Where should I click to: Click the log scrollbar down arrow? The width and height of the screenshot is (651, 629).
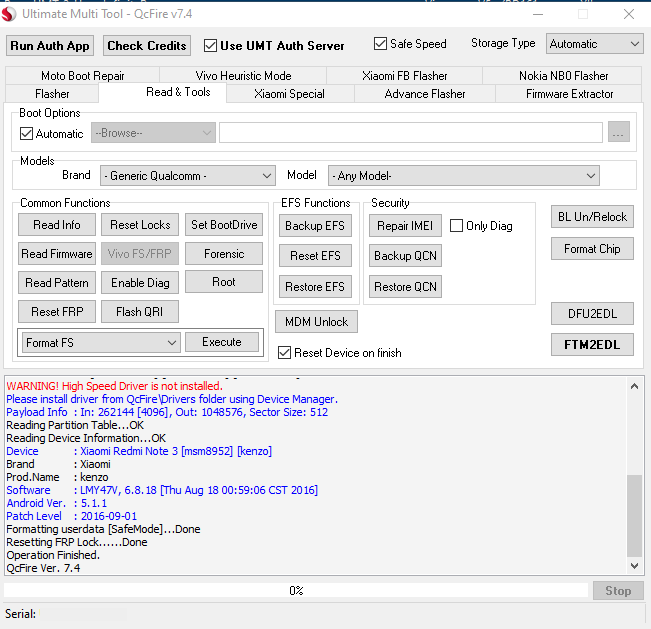pos(634,566)
